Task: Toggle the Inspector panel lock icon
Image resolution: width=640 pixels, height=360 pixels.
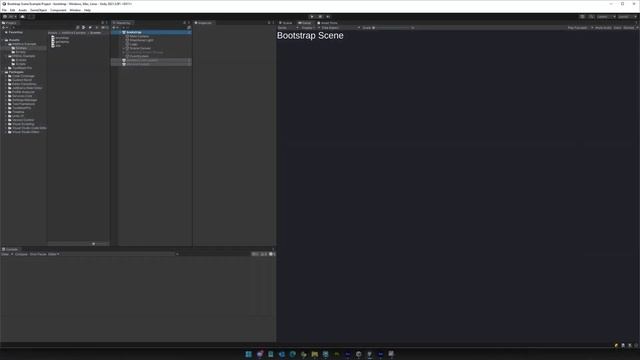Action: point(269,23)
